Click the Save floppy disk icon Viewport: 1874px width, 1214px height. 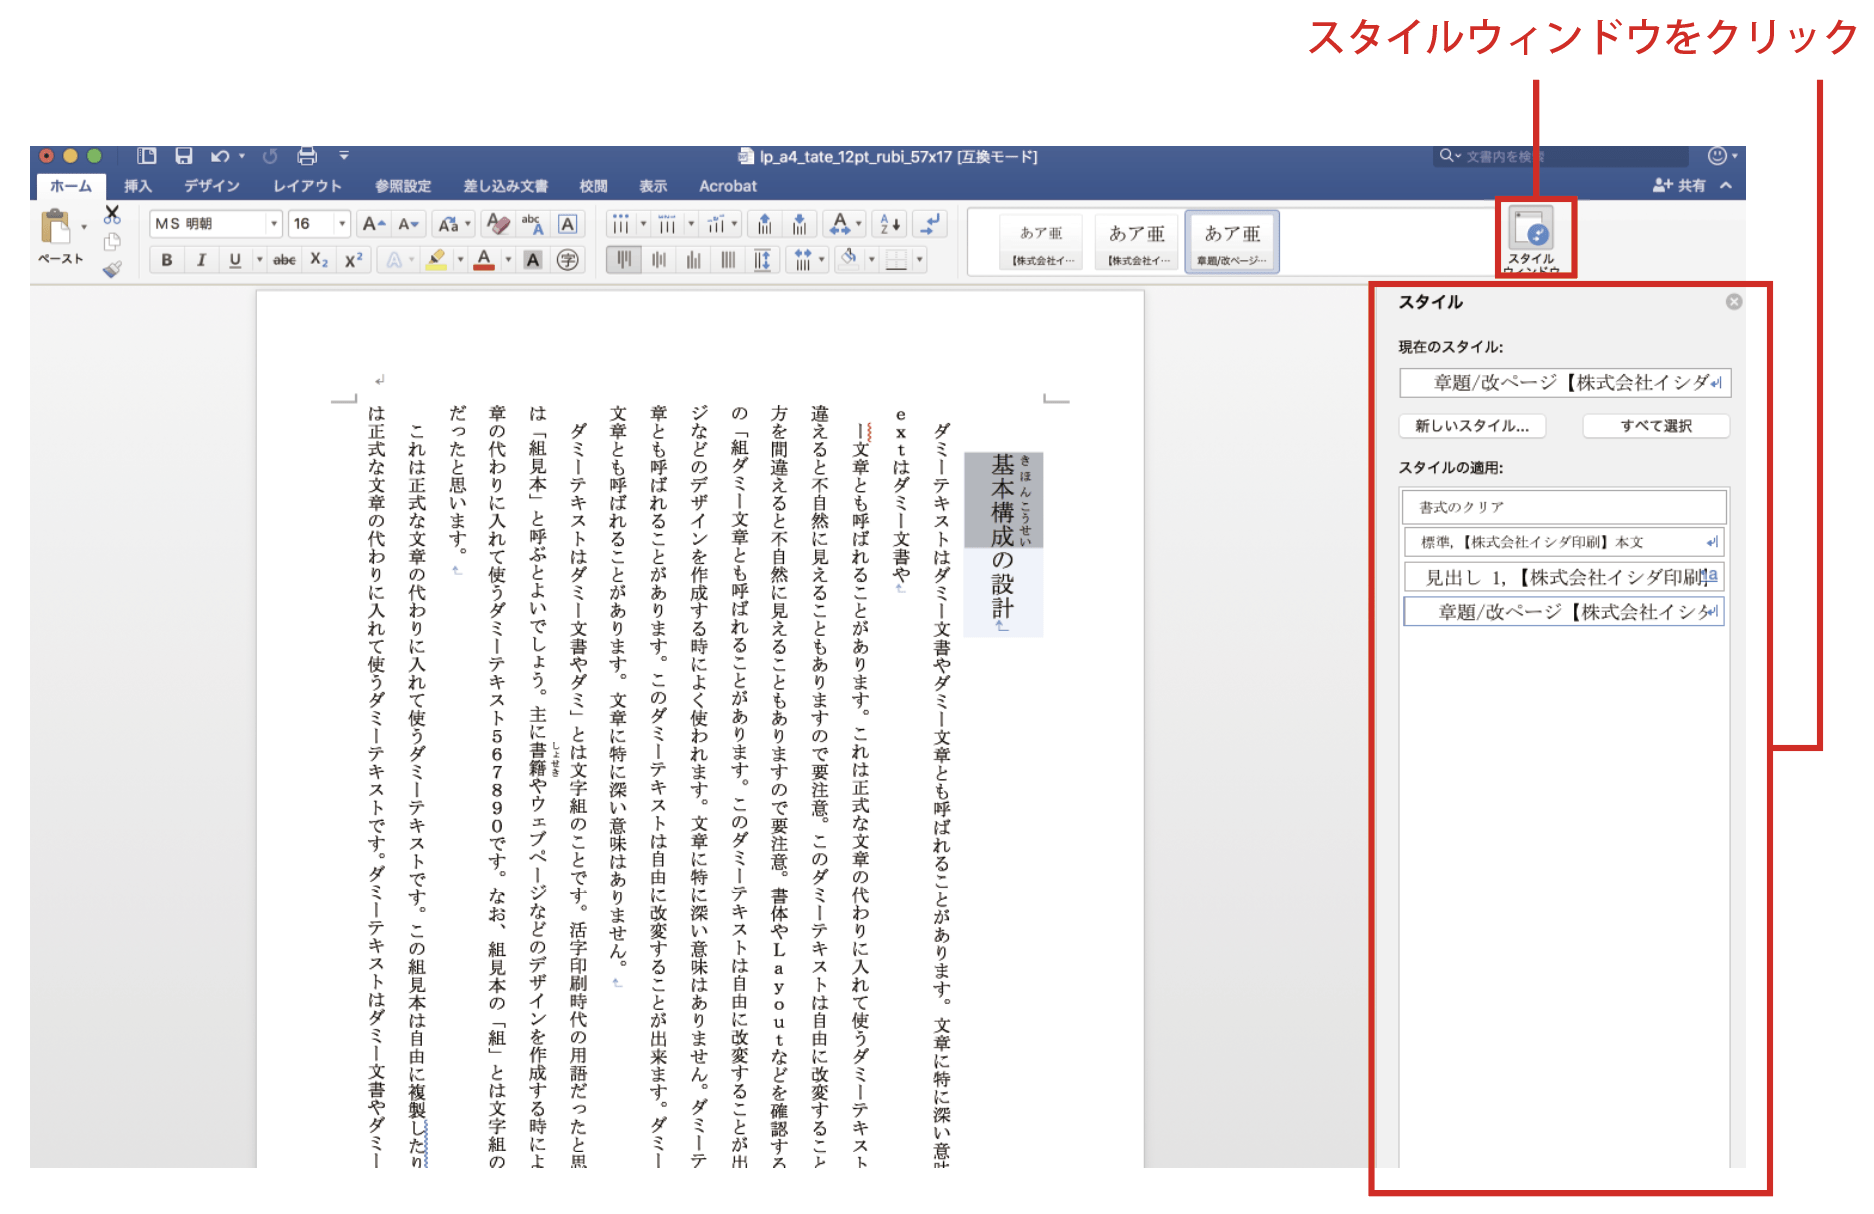(184, 156)
